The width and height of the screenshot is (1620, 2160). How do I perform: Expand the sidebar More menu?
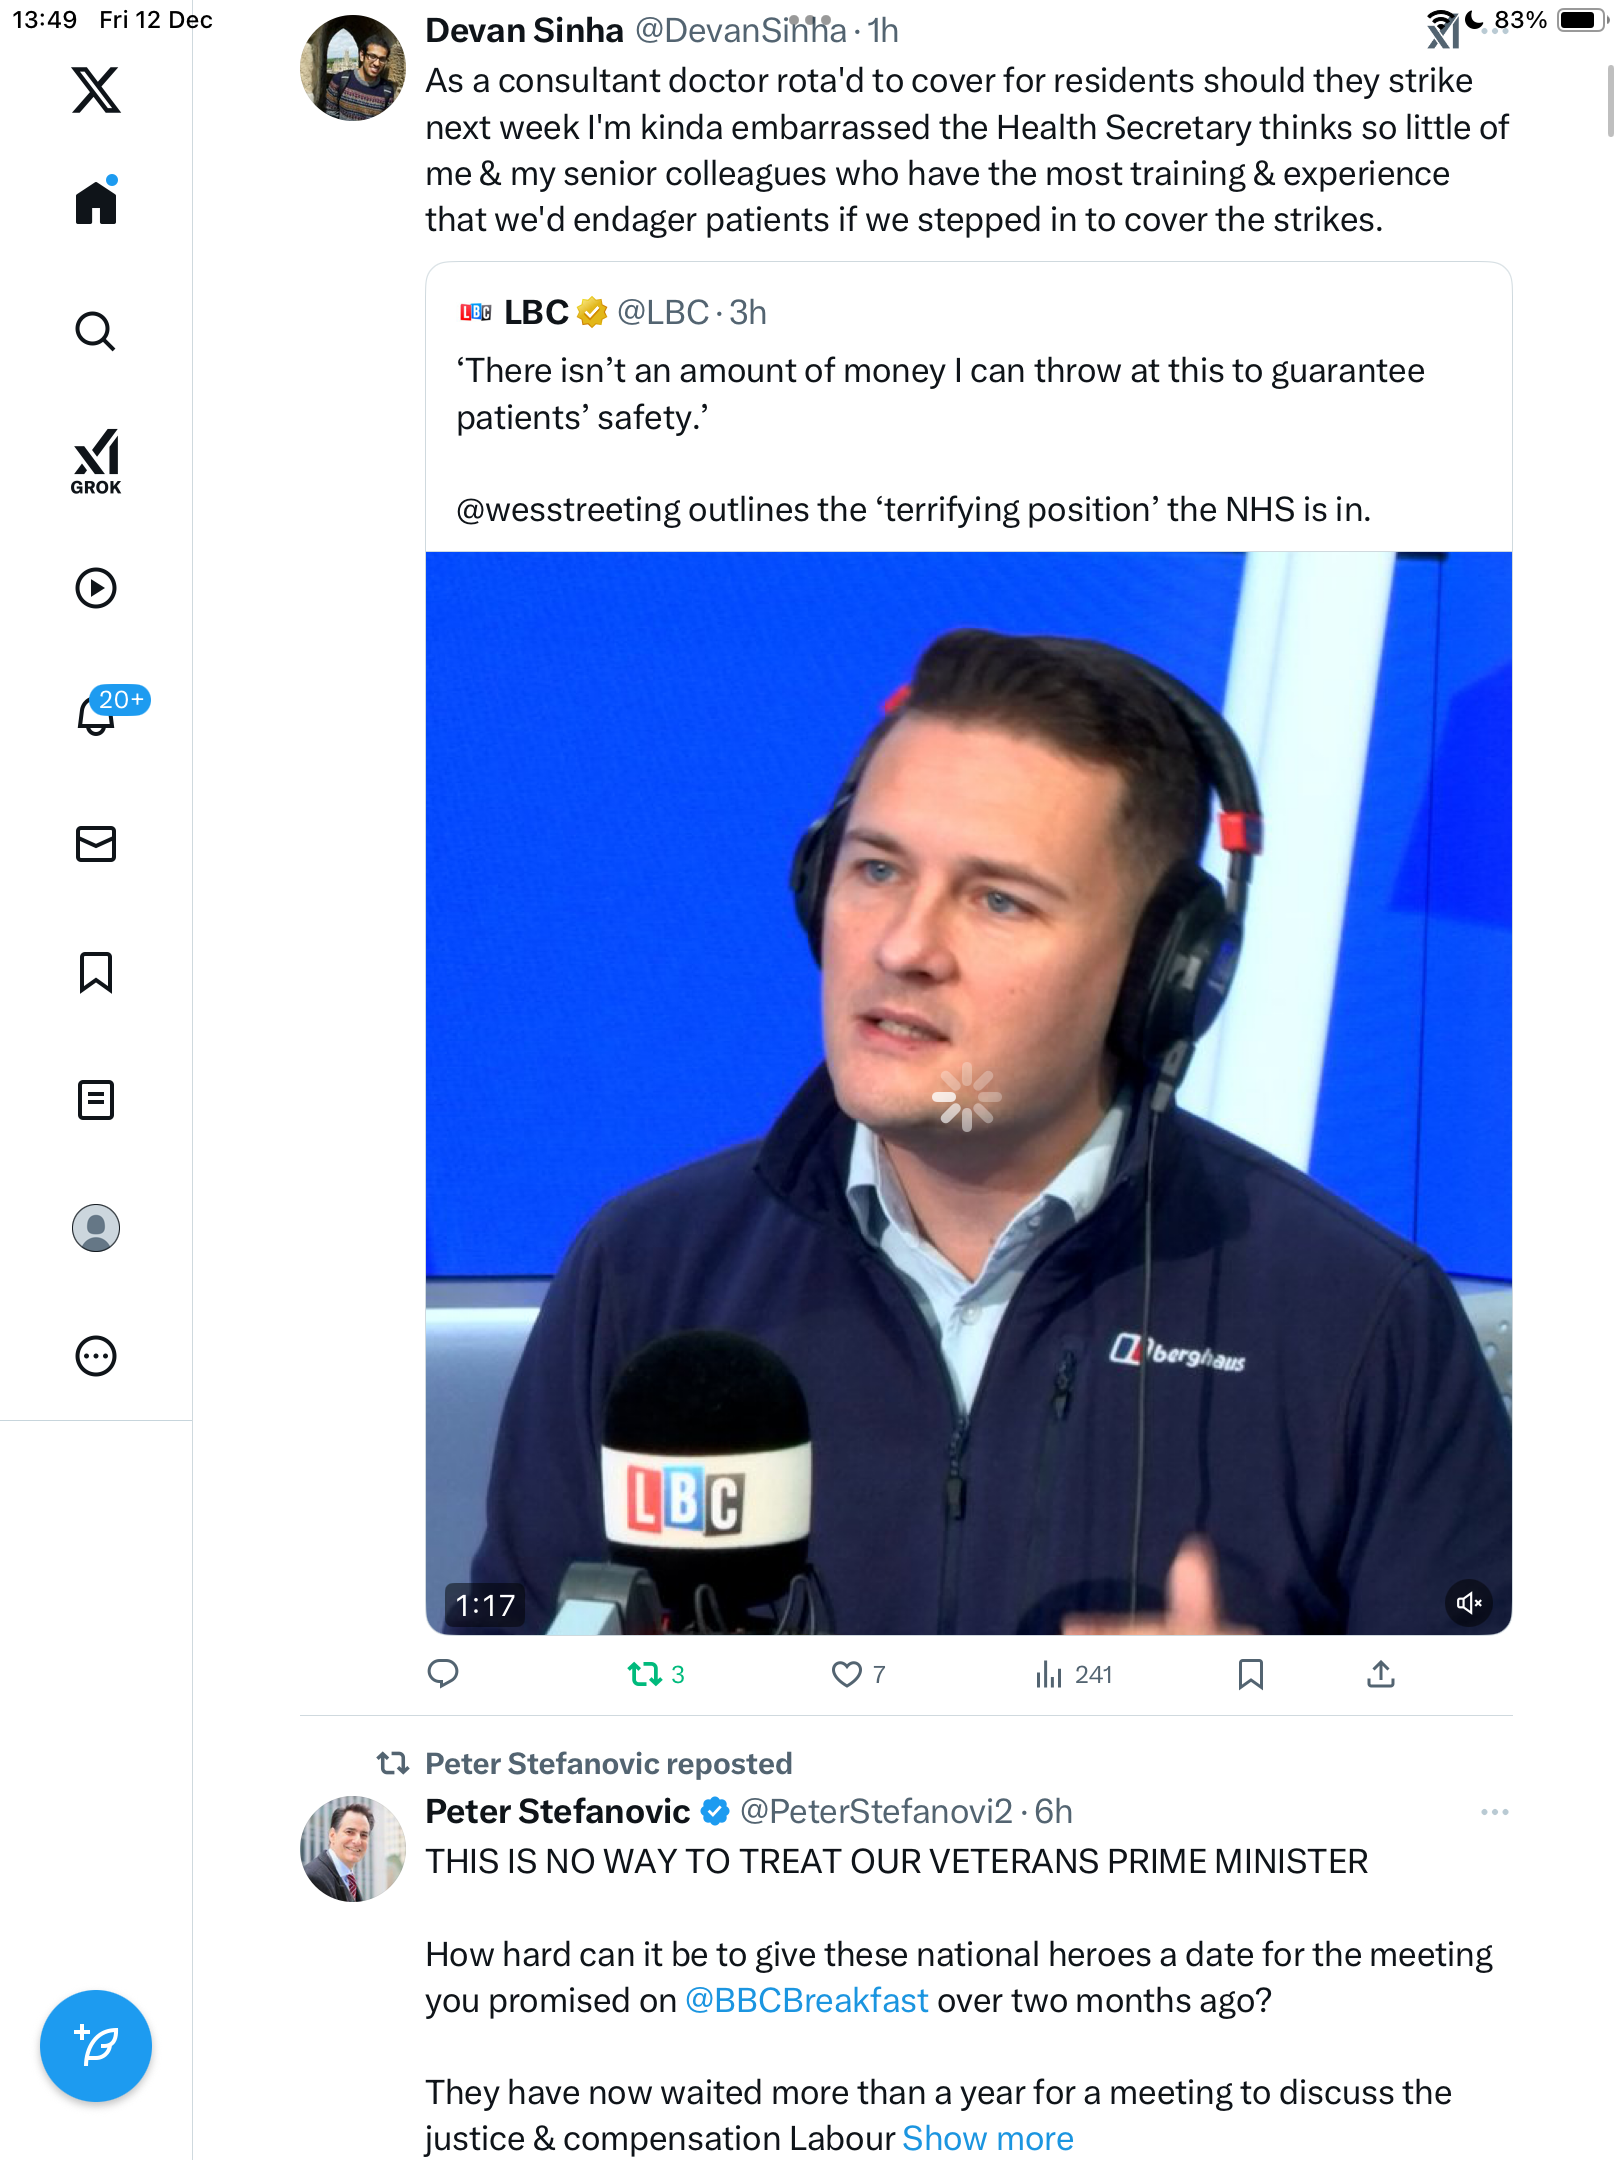point(96,1356)
